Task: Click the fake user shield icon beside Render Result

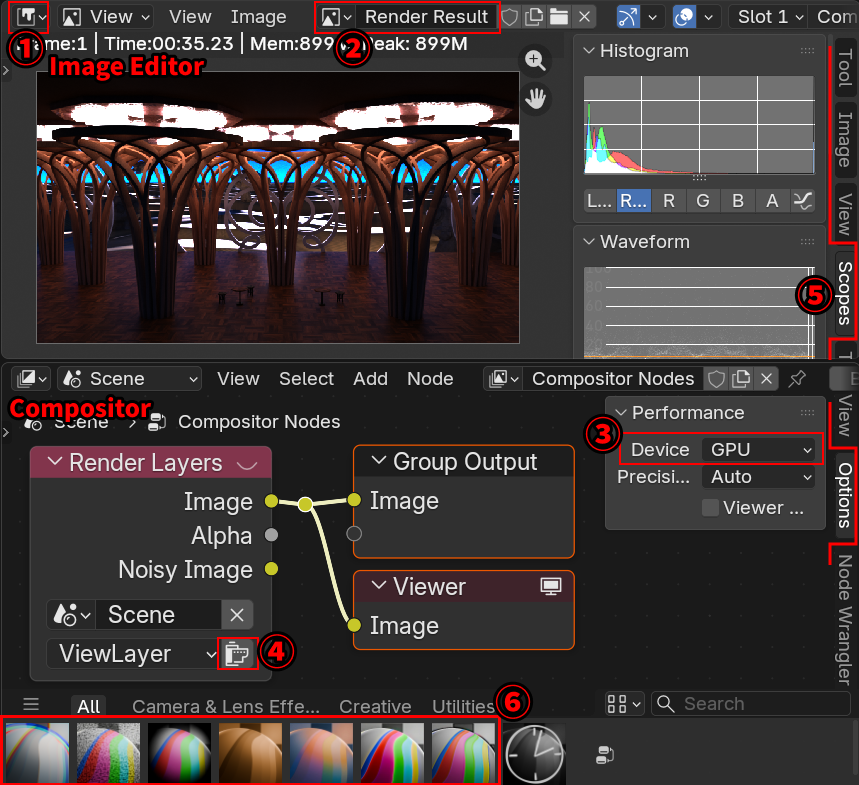Action: pyautogui.click(x=510, y=17)
